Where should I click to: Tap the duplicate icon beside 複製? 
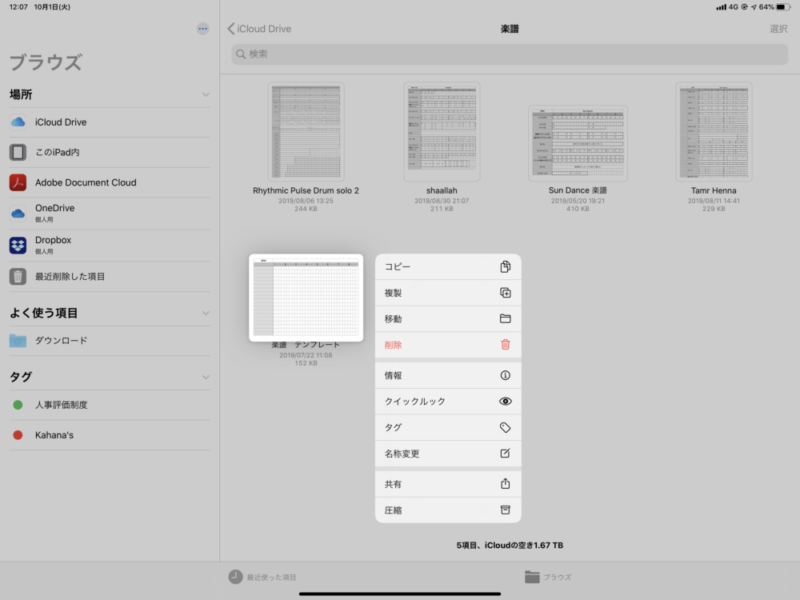pyautogui.click(x=505, y=293)
